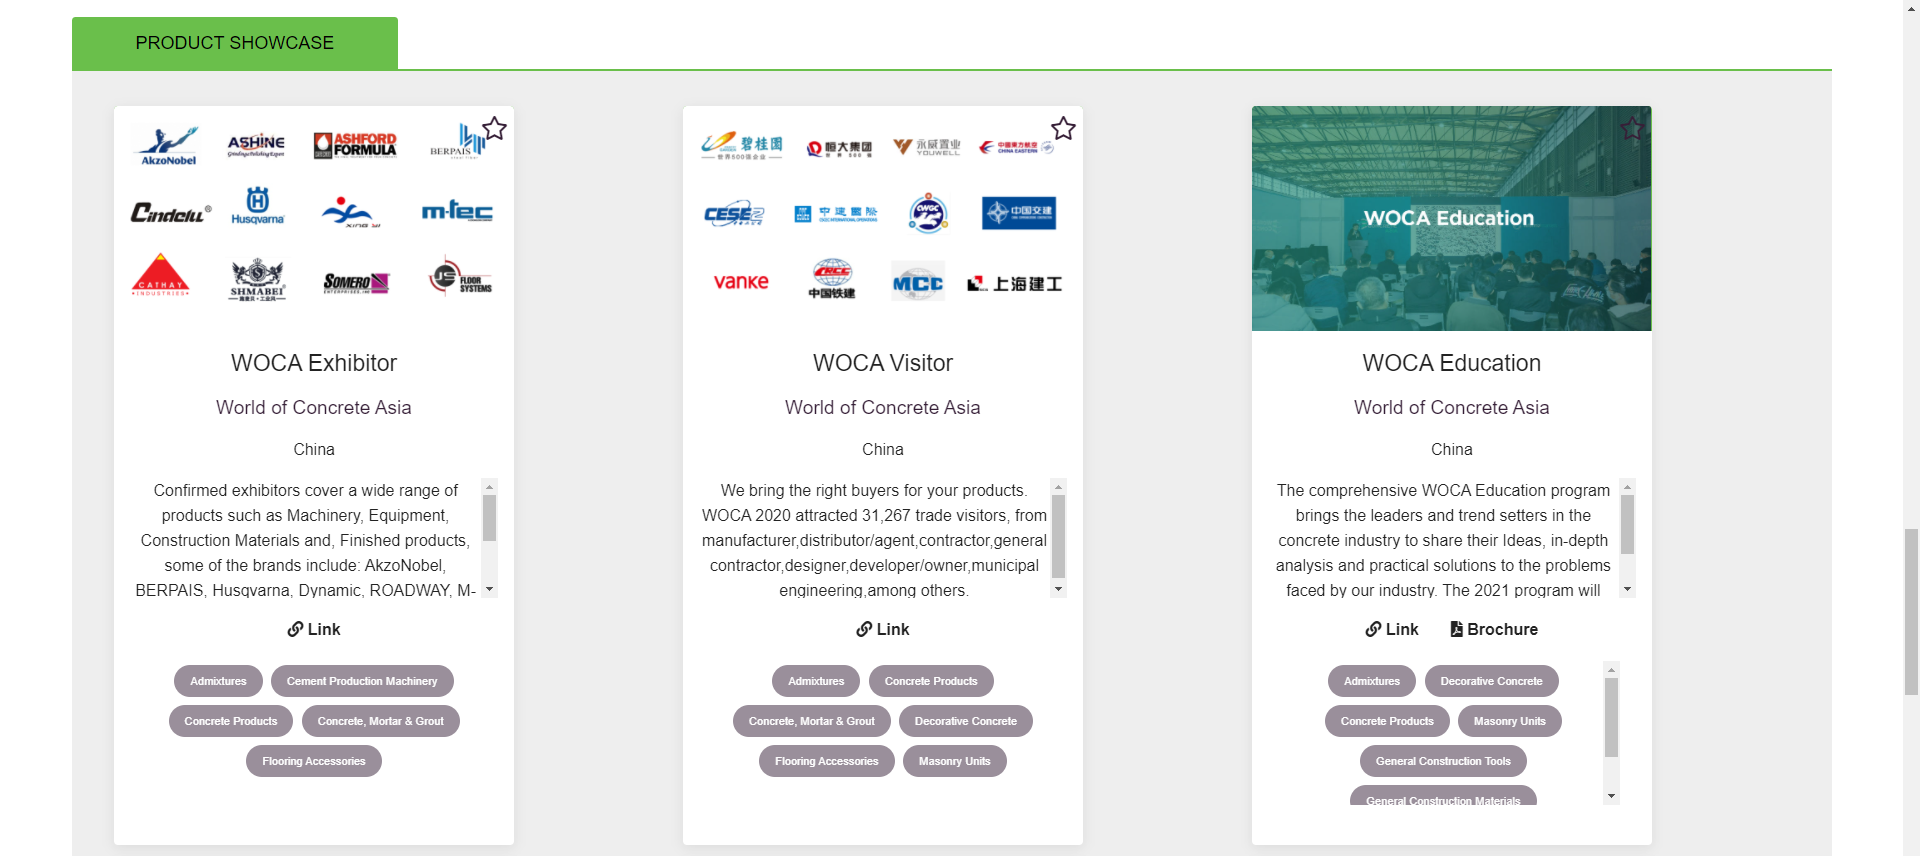Screen dimensions: 1920x856
Task: Click the China Communications blue logo
Action: click(x=1019, y=212)
